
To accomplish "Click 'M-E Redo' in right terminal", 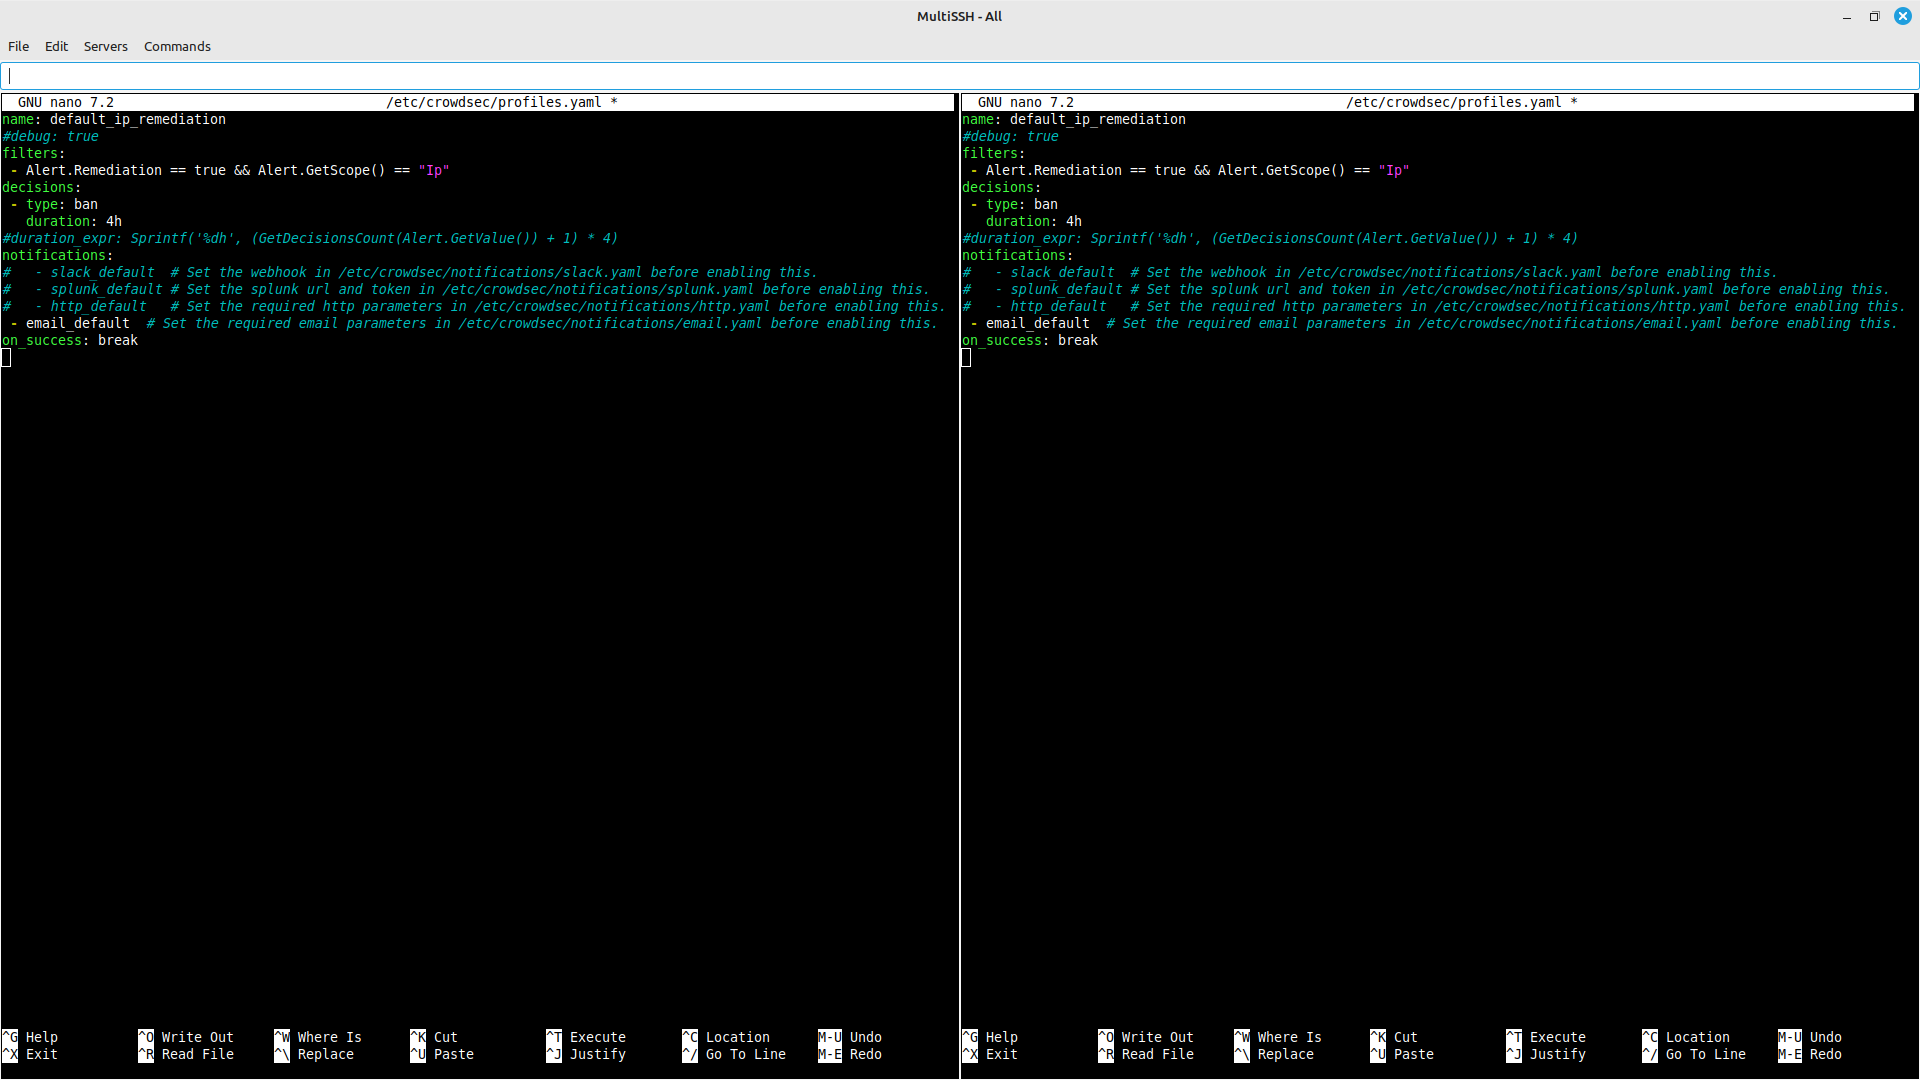I will pos(1810,1054).
